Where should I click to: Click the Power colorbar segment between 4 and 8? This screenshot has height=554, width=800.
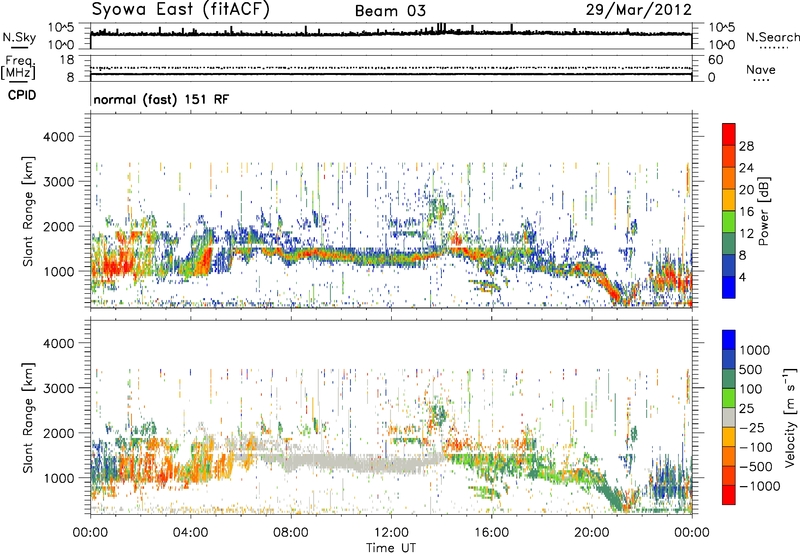[729, 265]
